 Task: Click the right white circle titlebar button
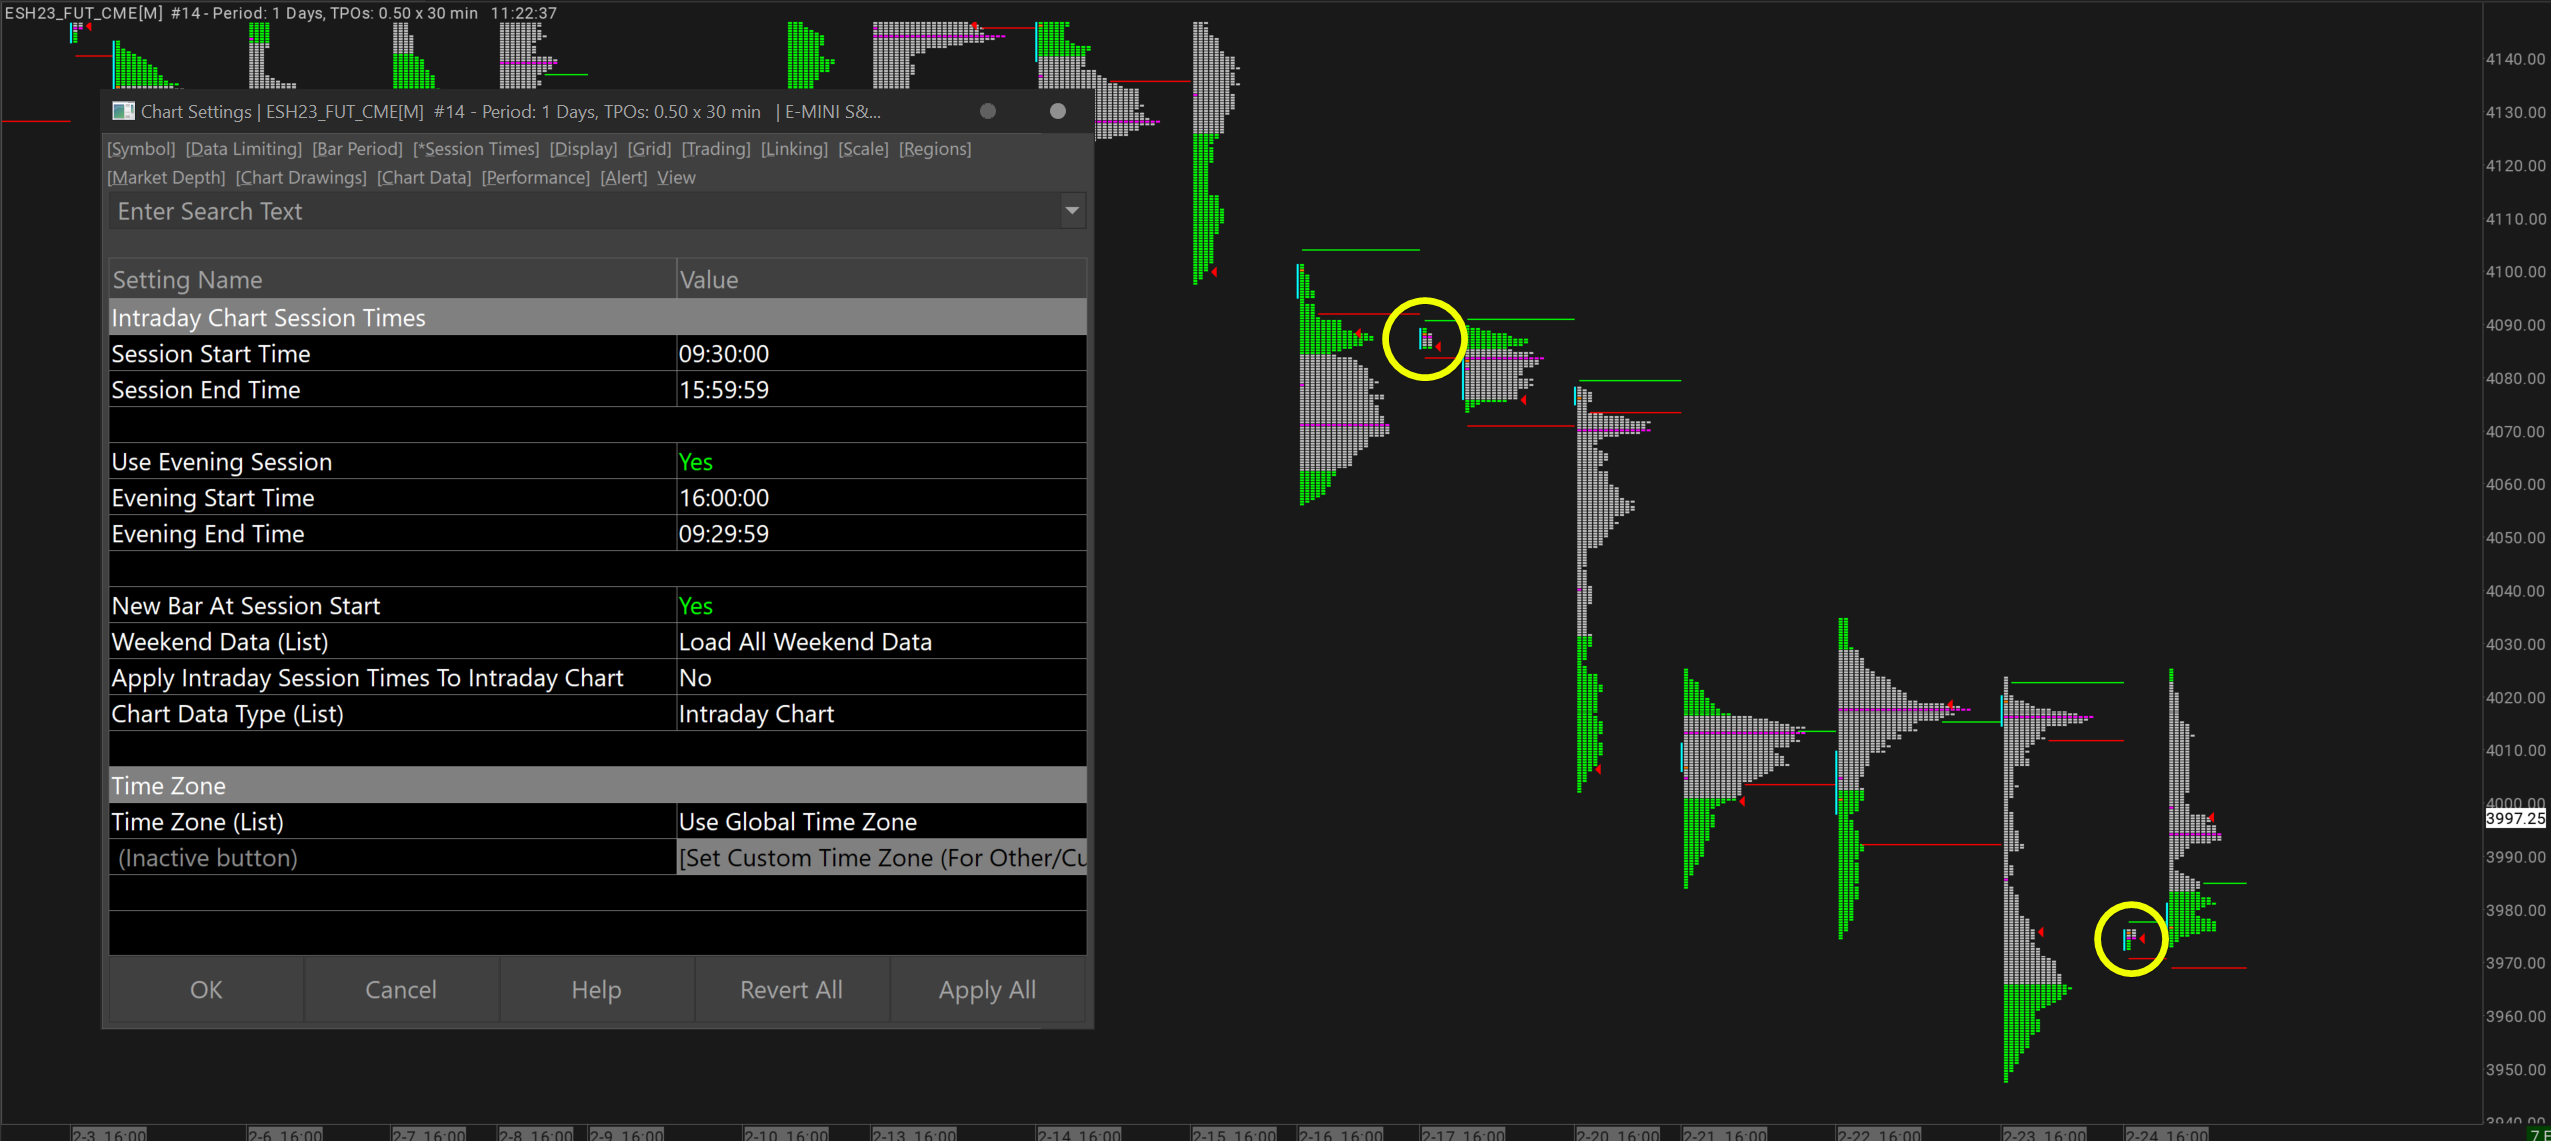[x=1057, y=111]
